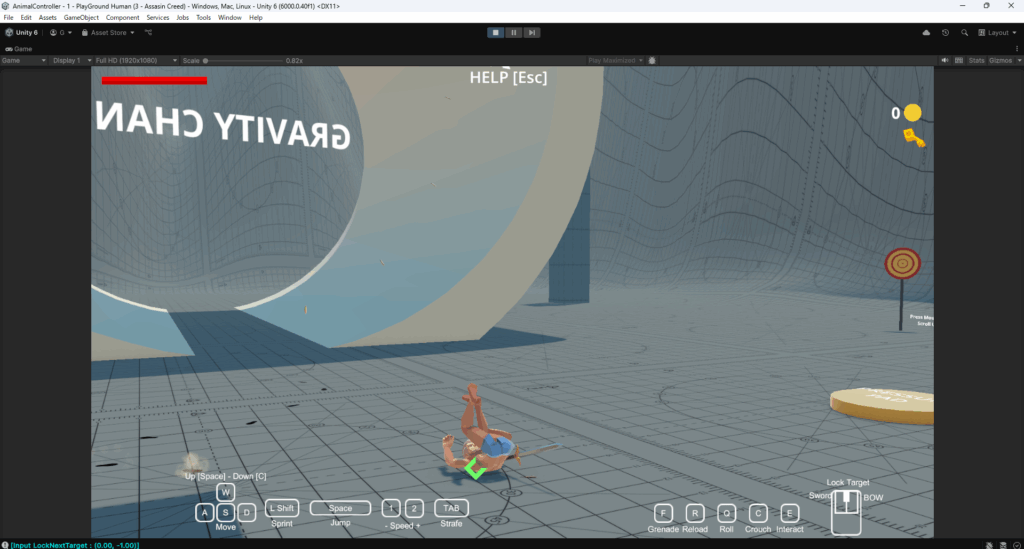Click the green diamond target marker
Image resolution: width=1024 pixels, height=549 pixels.
pyautogui.click(x=475, y=469)
